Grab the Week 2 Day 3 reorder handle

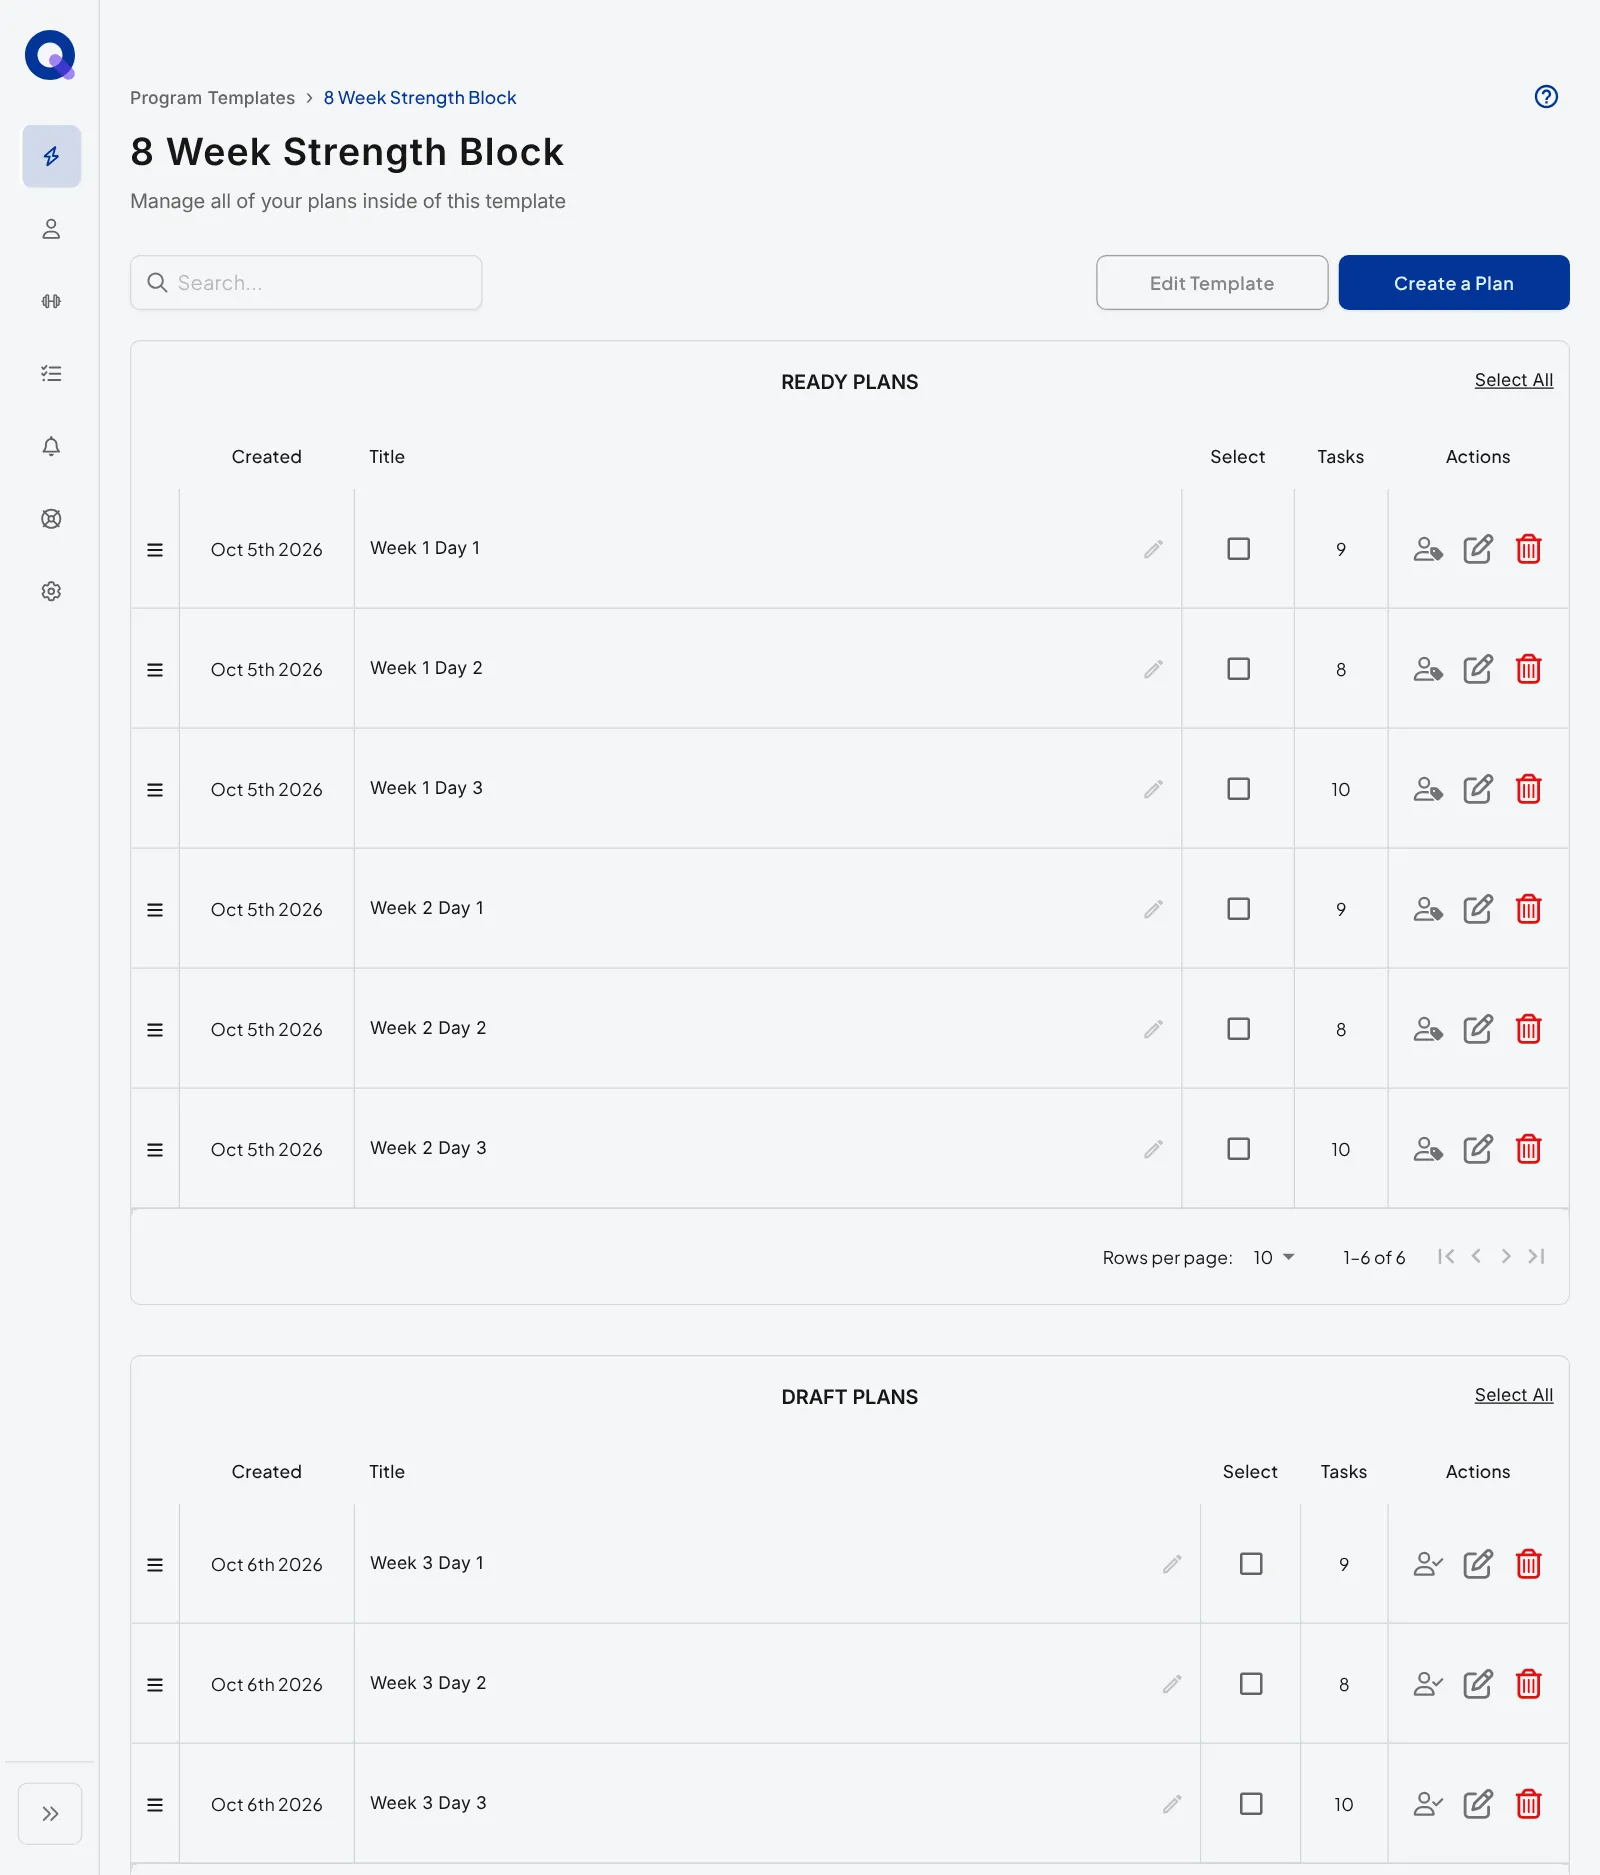point(155,1150)
